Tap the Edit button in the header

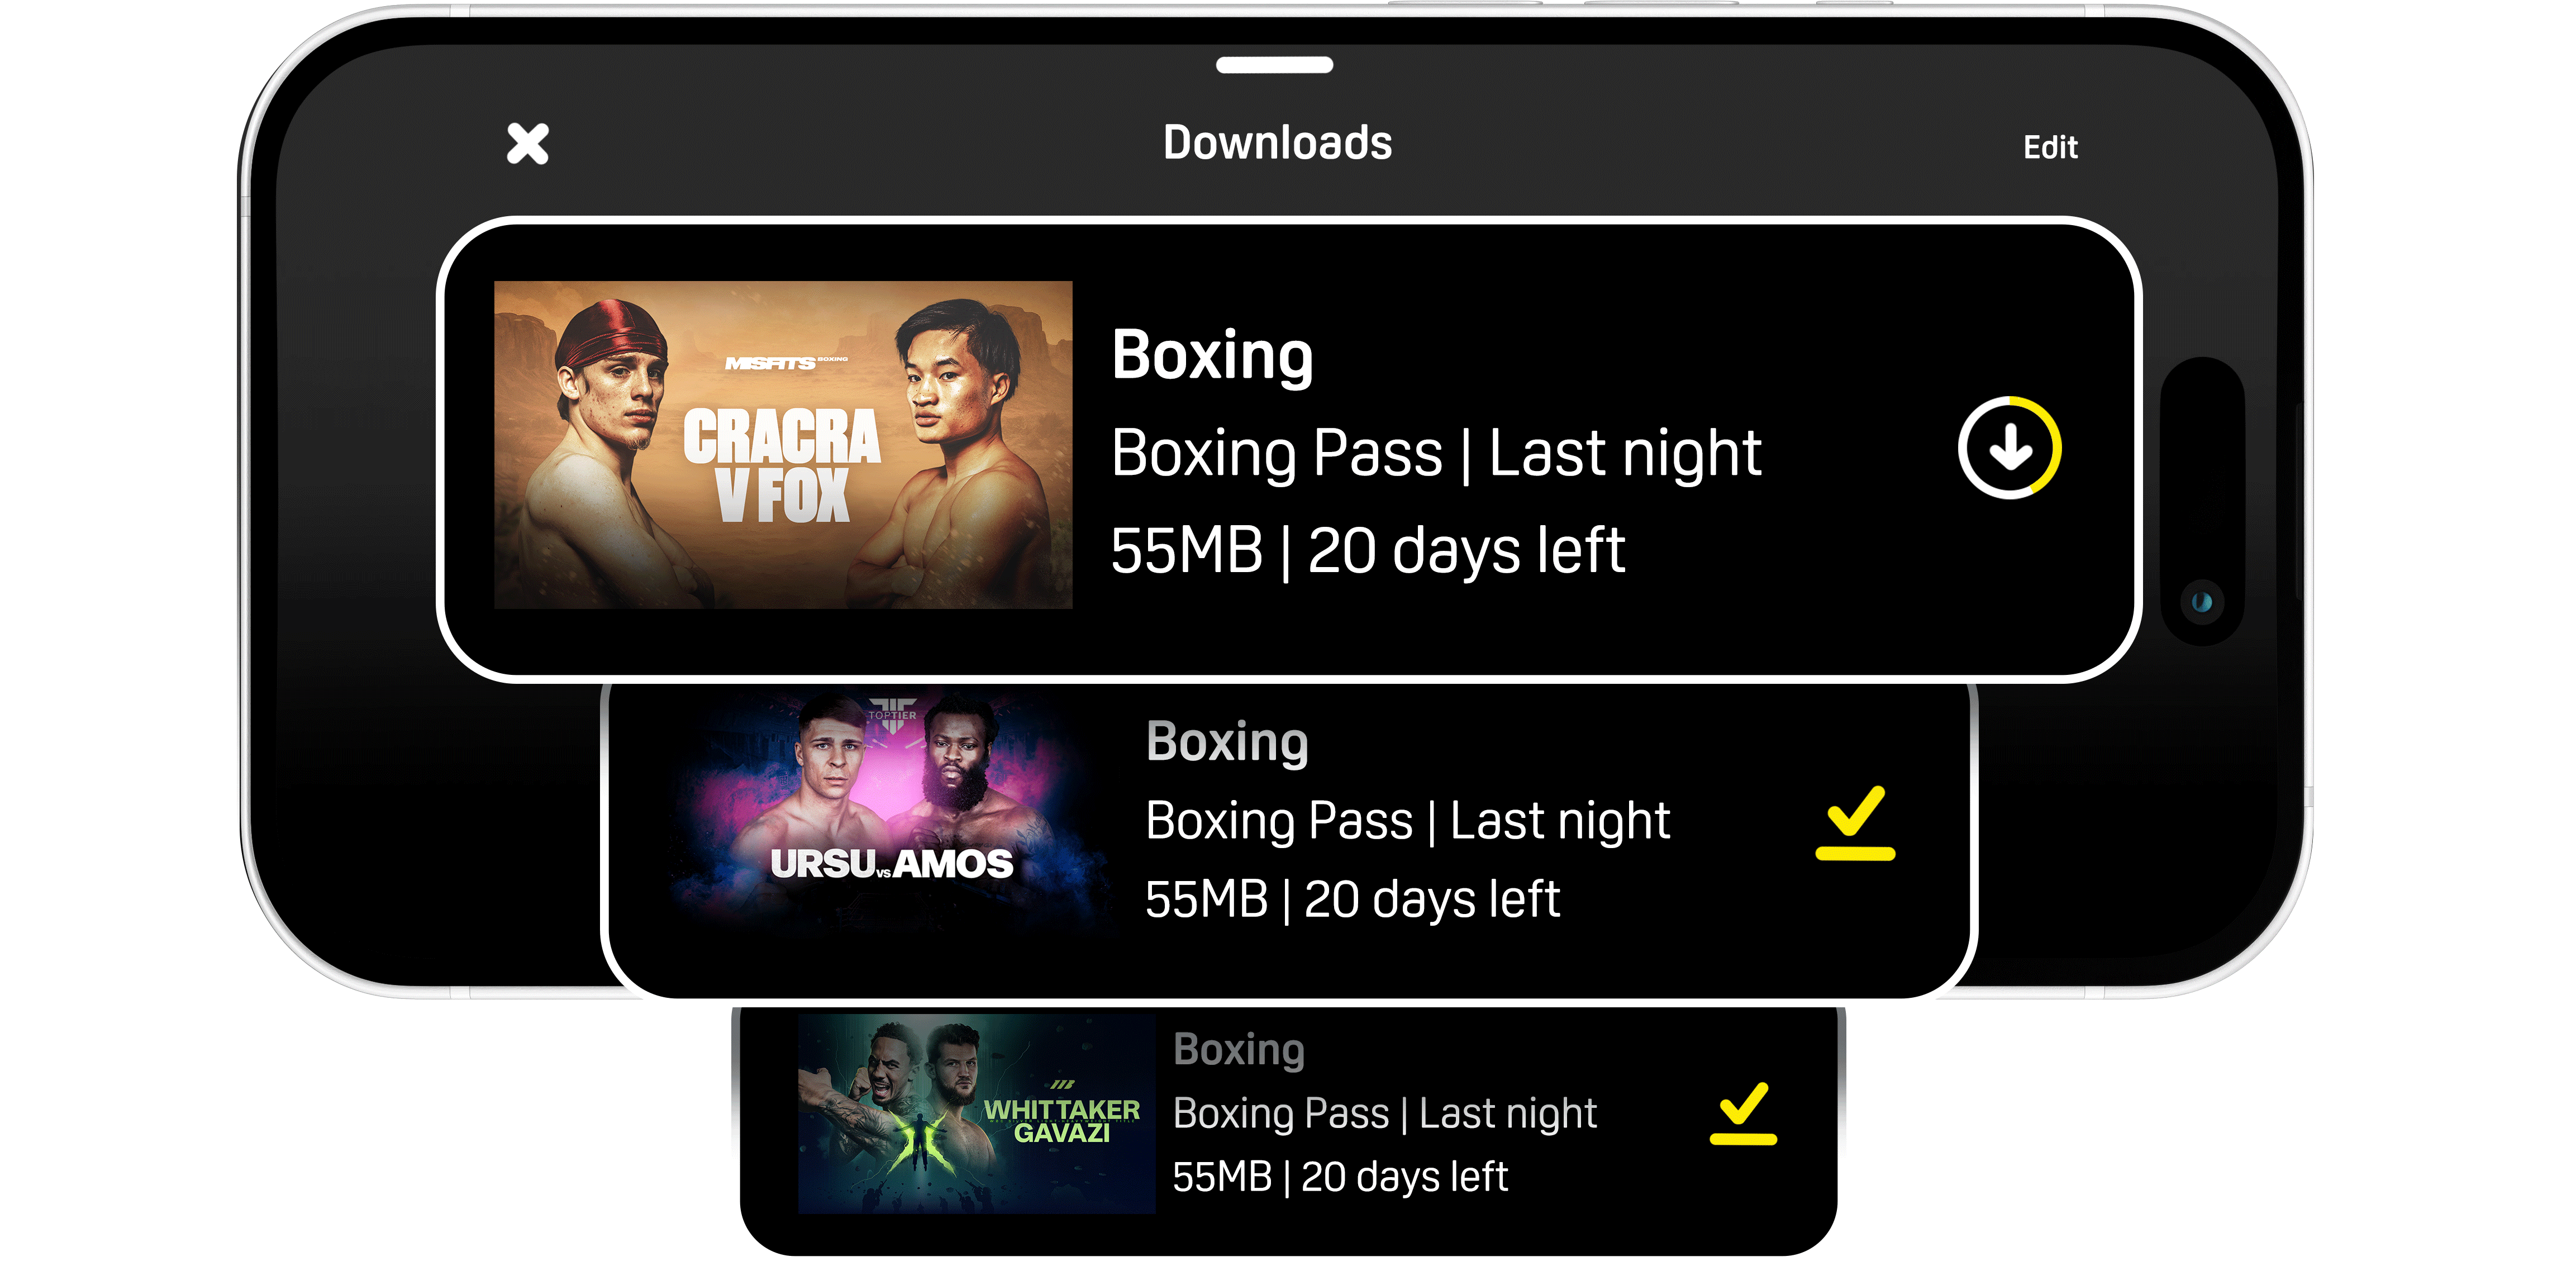pyautogui.click(x=2050, y=147)
